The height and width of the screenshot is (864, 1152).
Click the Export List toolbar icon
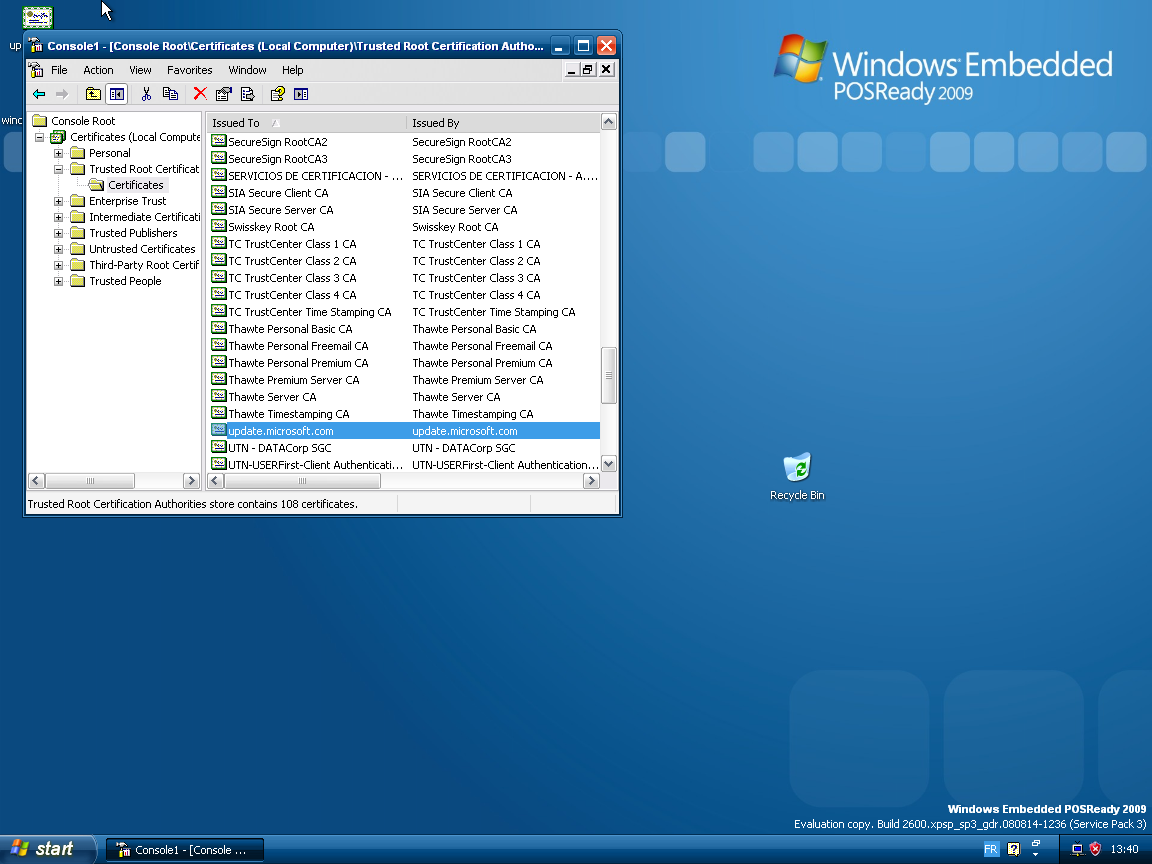(x=248, y=94)
